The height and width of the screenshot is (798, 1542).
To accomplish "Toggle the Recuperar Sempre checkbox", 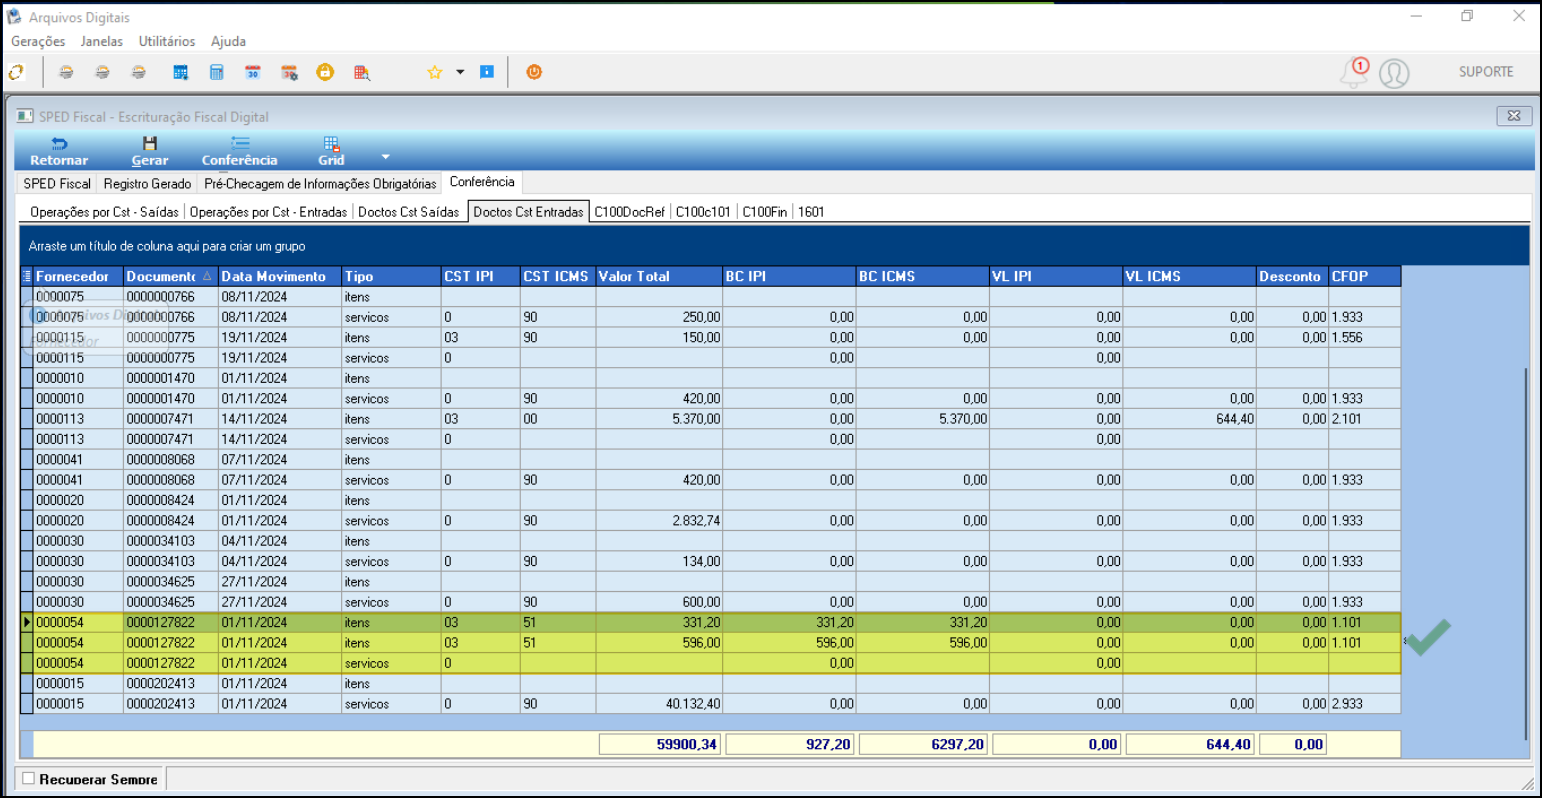I will (28, 778).
